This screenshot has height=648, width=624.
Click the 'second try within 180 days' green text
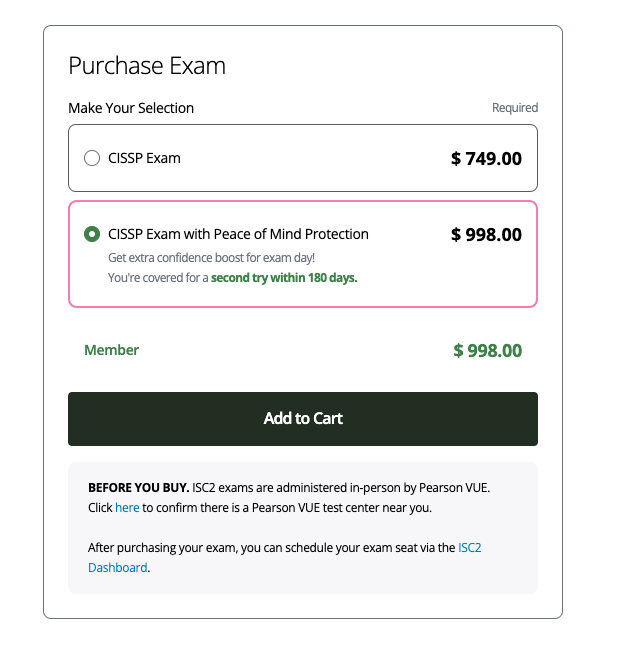tap(284, 277)
